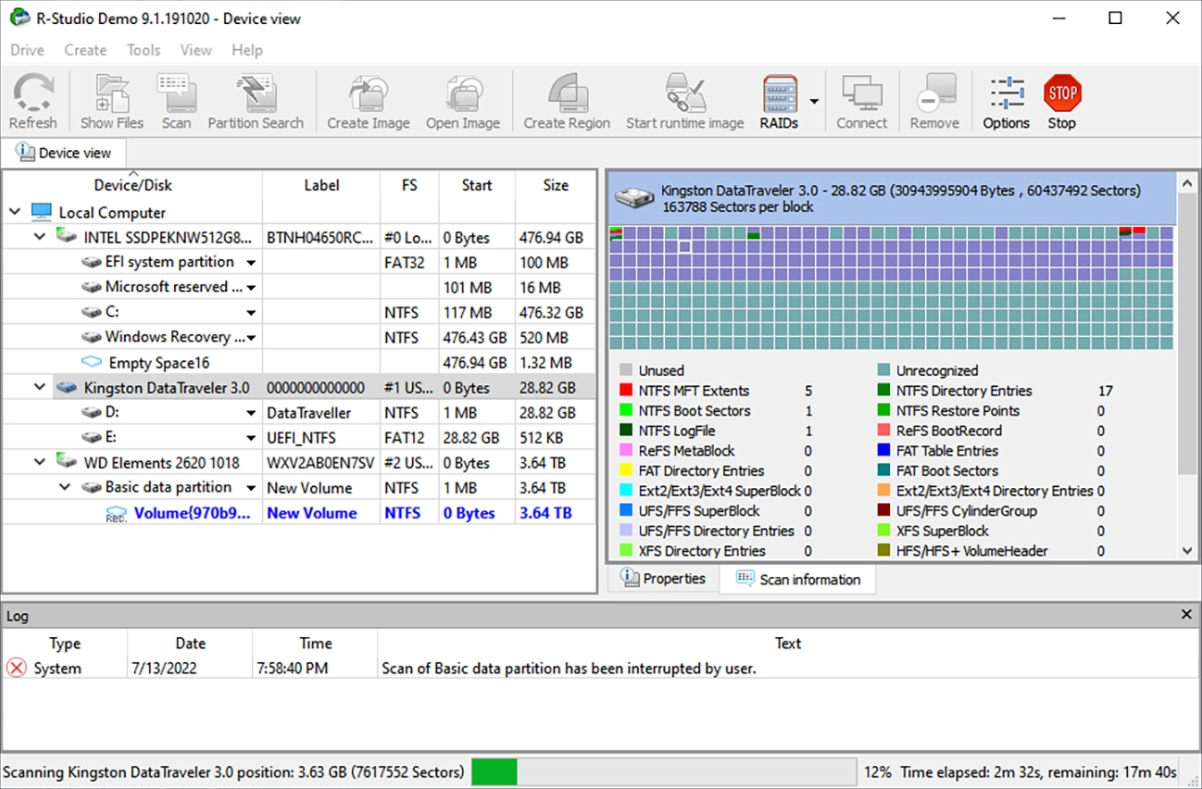Click the NTFS Directory Entries legend entry
This screenshot has width=1202, height=789.
(x=964, y=390)
